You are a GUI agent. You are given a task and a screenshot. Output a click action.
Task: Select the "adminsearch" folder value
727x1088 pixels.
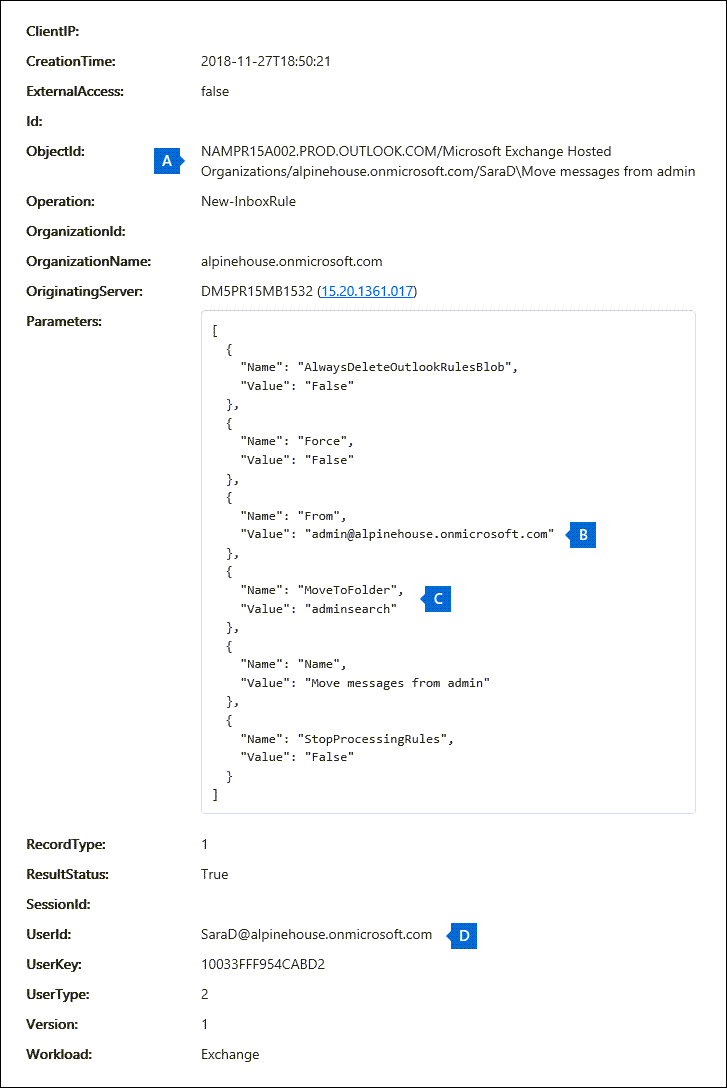(x=350, y=609)
